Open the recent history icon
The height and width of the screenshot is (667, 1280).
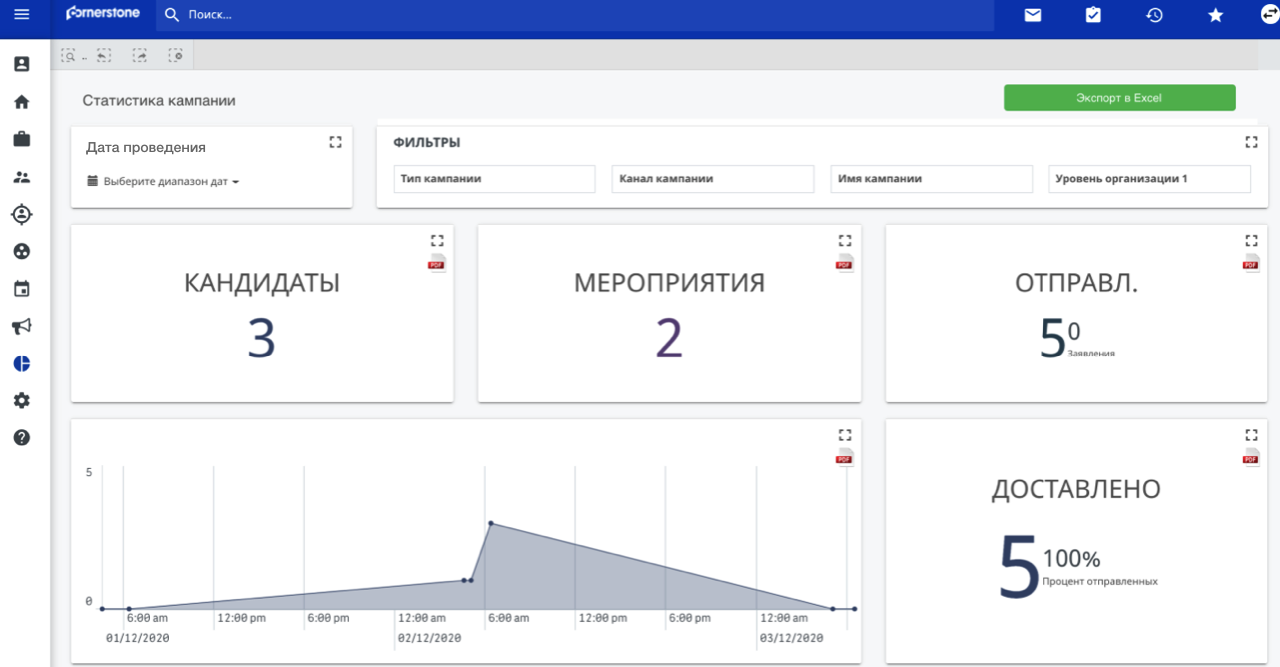(1154, 15)
